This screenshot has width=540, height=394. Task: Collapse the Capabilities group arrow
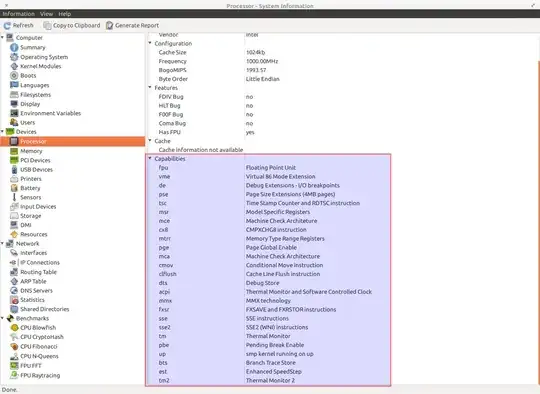click(x=150, y=158)
